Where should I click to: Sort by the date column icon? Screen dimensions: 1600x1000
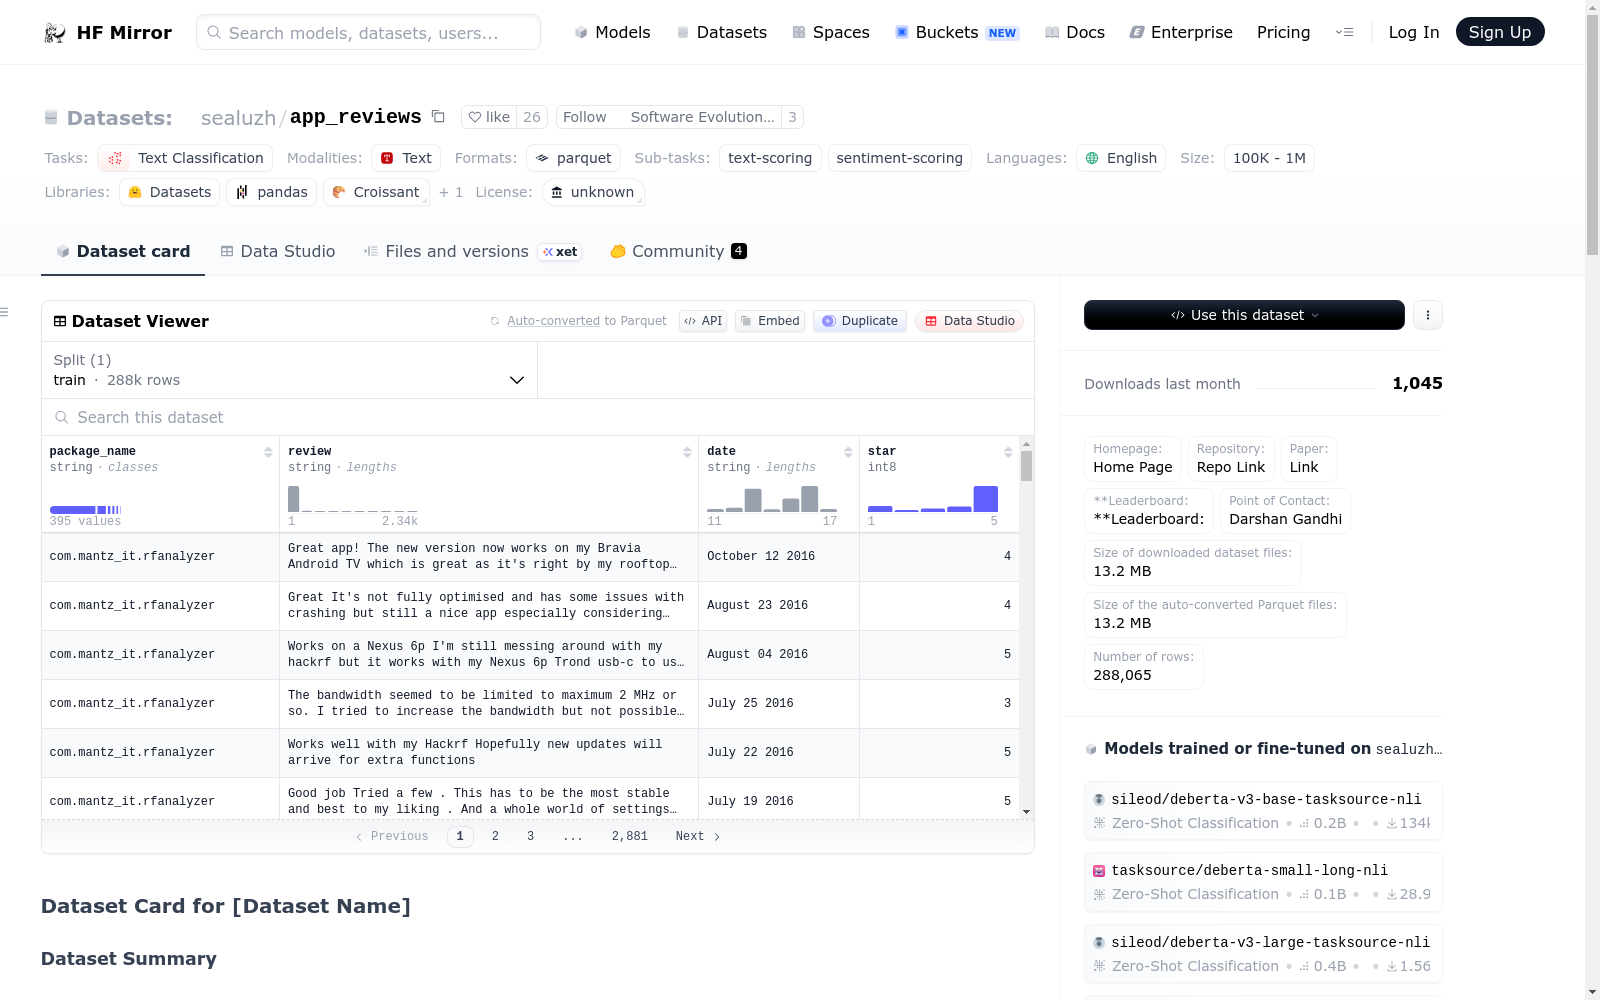pos(848,452)
